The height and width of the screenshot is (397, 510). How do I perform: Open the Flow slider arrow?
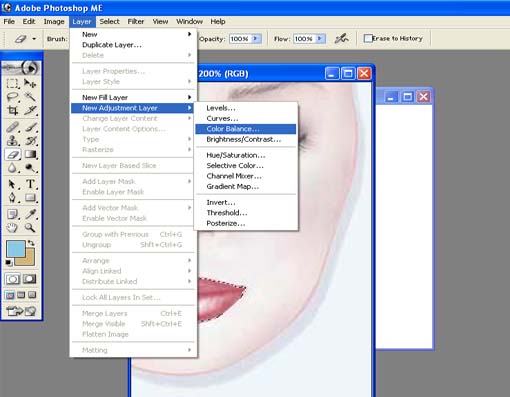320,39
